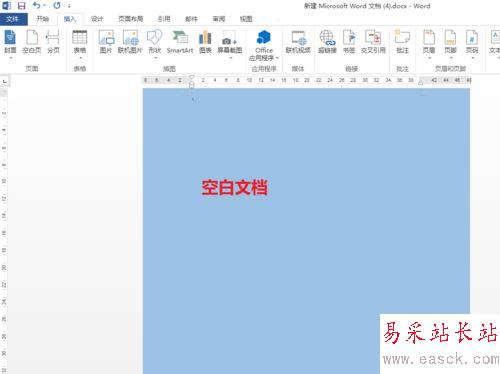Open Office 应用程序 apps dropdown
Screen dimensions: 500x374
(x=264, y=46)
